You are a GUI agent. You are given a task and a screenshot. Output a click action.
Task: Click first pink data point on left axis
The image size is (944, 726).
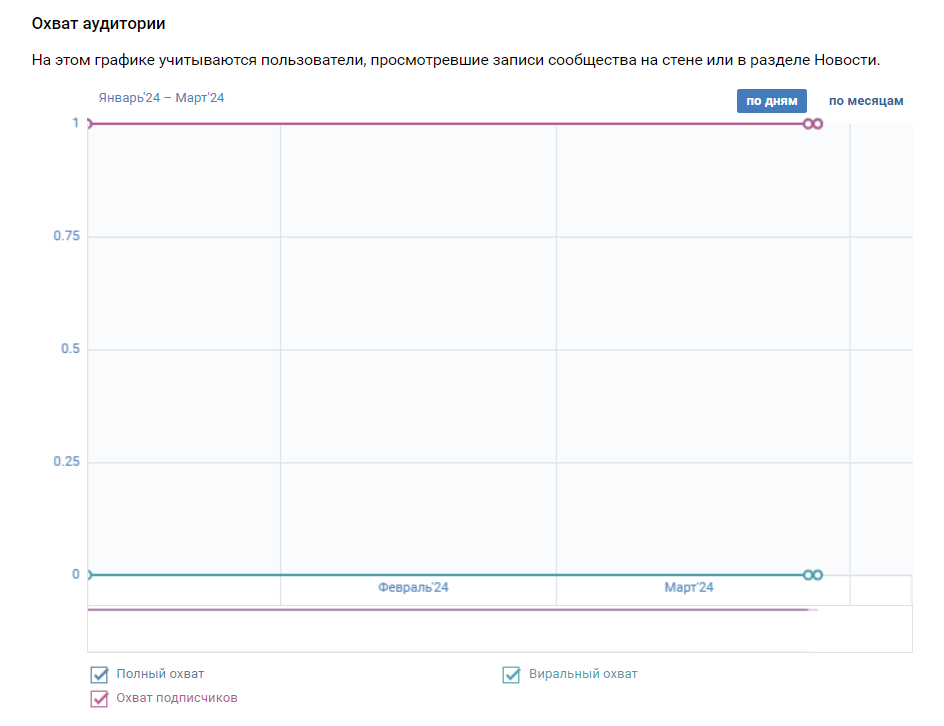tap(88, 124)
